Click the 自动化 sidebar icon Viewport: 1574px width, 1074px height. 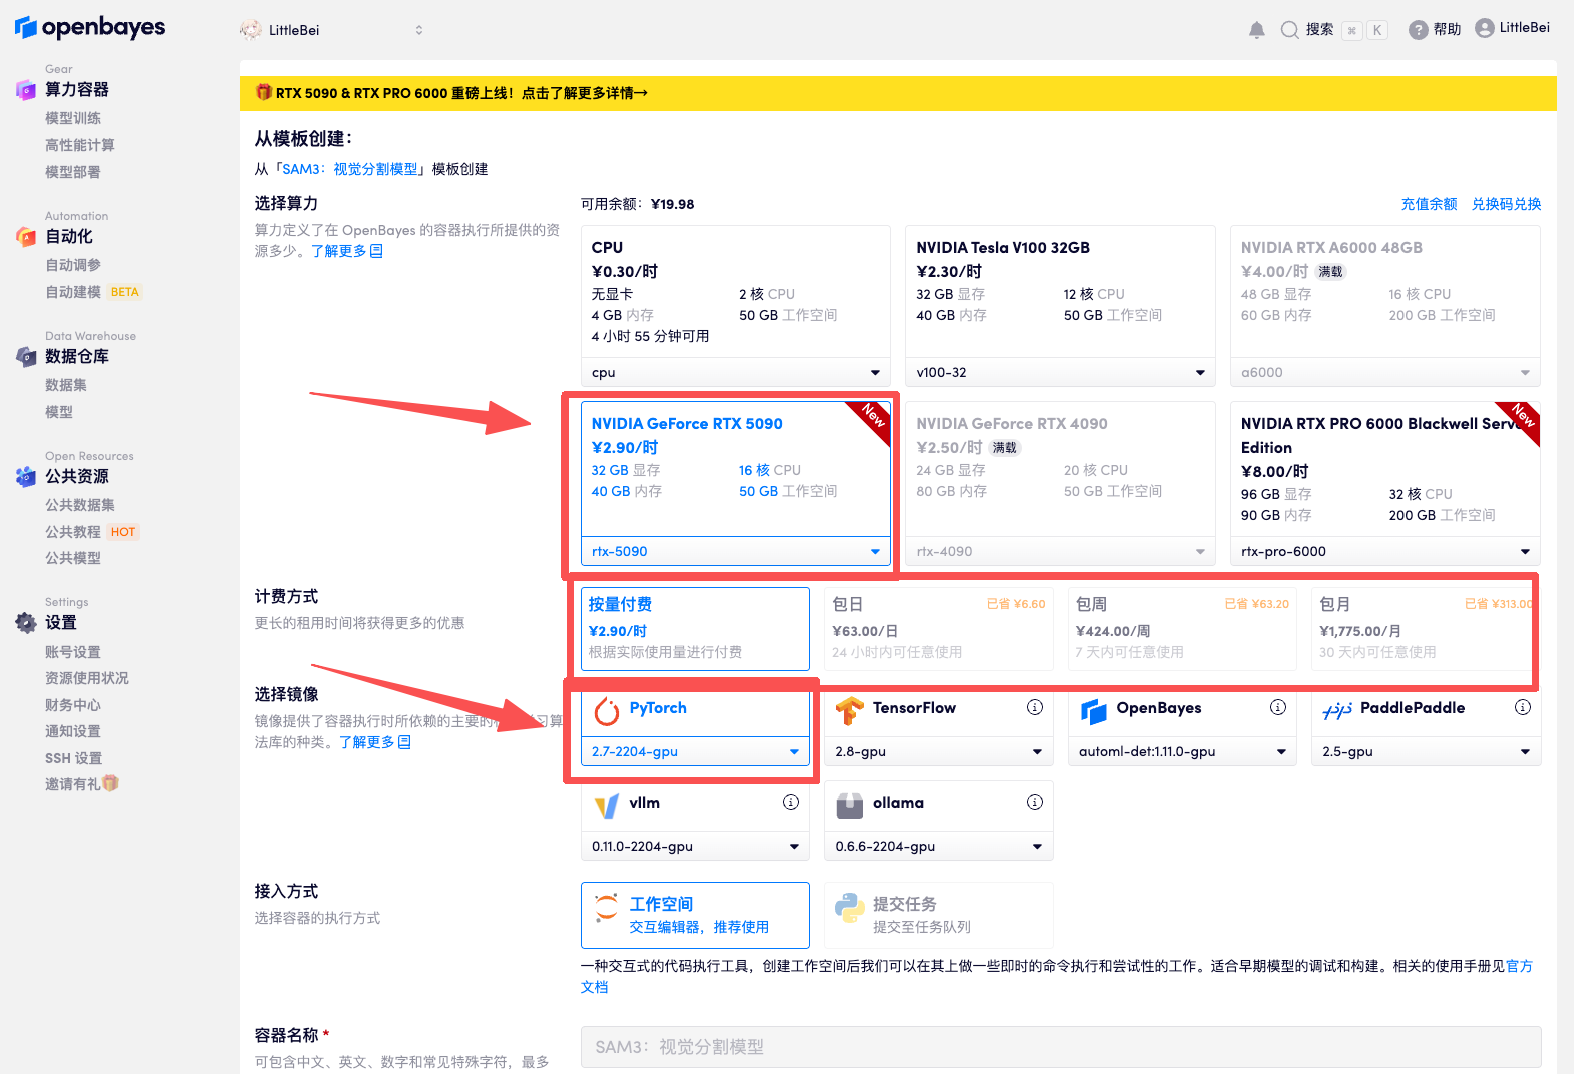(x=26, y=237)
